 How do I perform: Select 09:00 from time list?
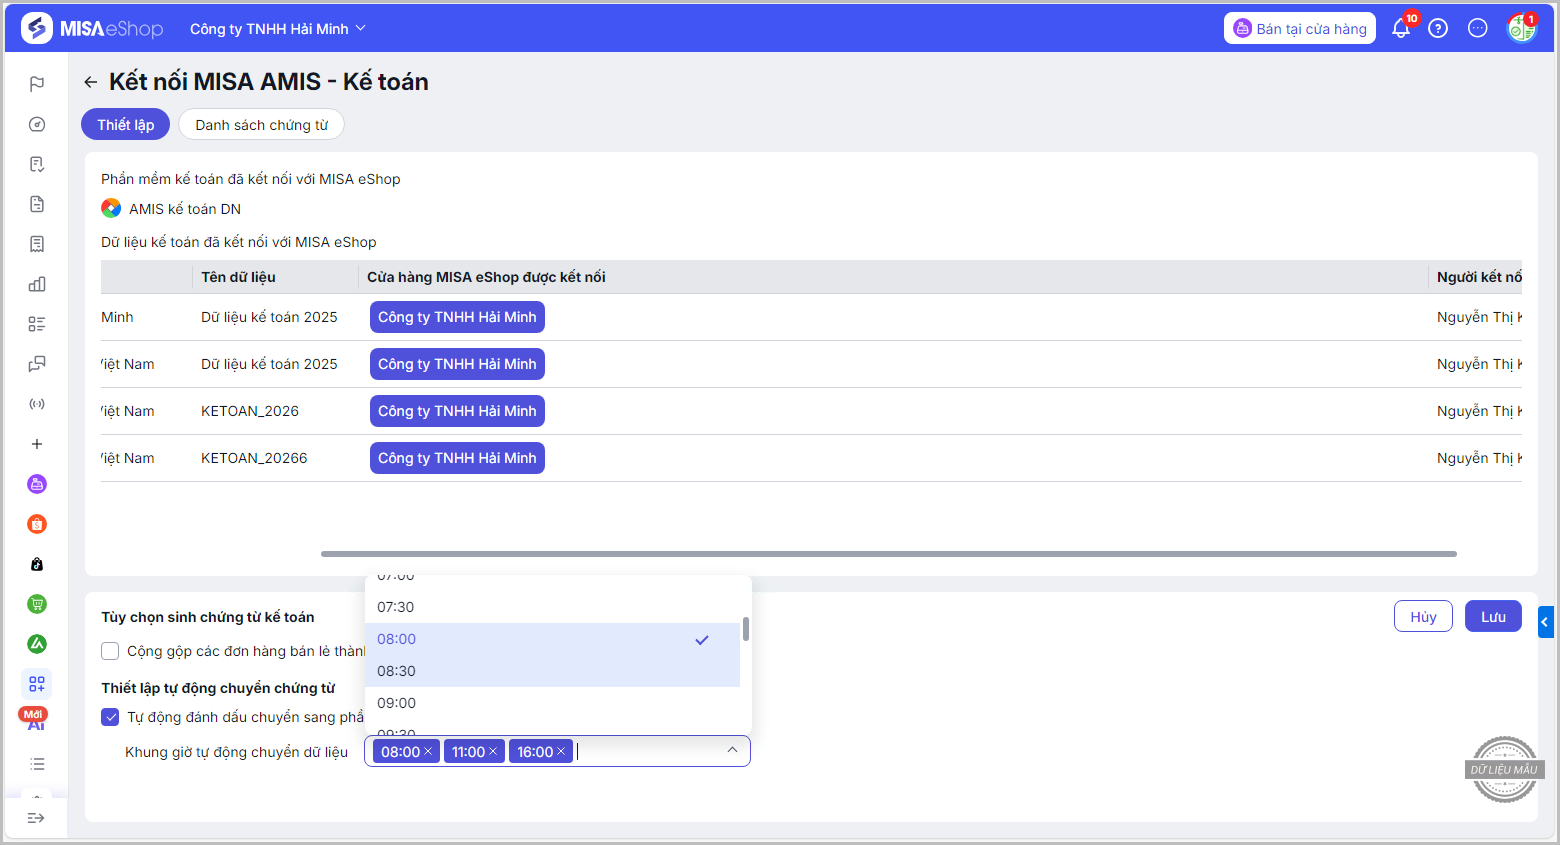pyautogui.click(x=397, y=703)
